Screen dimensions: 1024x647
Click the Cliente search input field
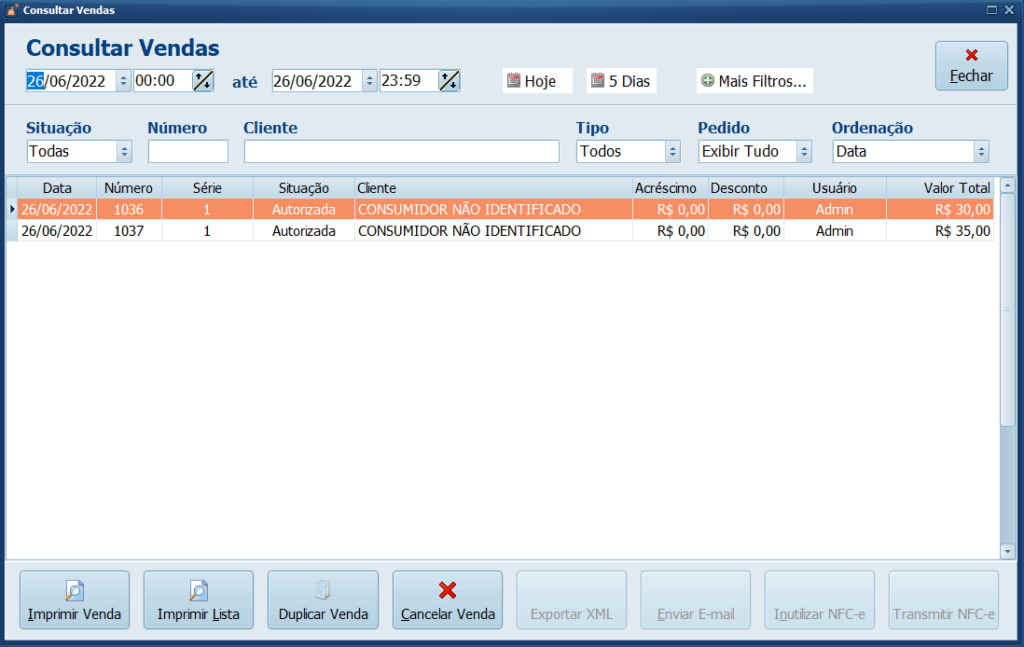coord(401,152)
